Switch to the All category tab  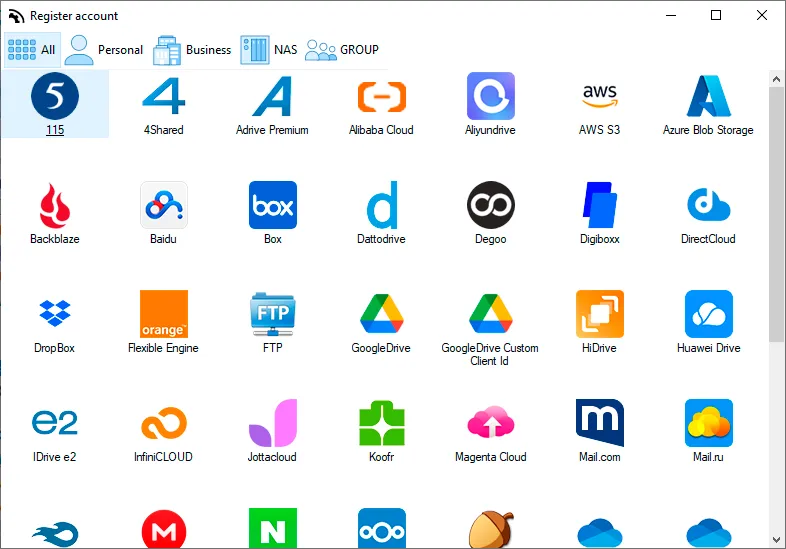(x=32, y=50)
